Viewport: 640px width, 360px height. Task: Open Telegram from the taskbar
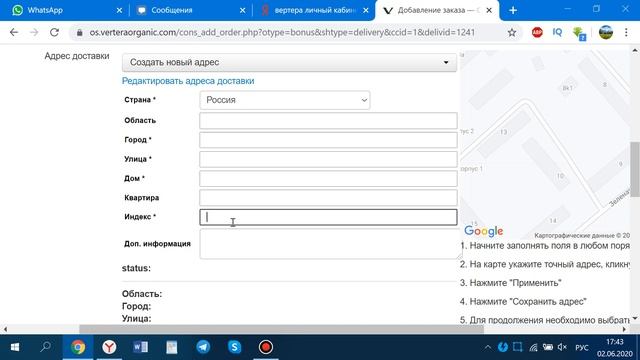click(x=203, y=347)
